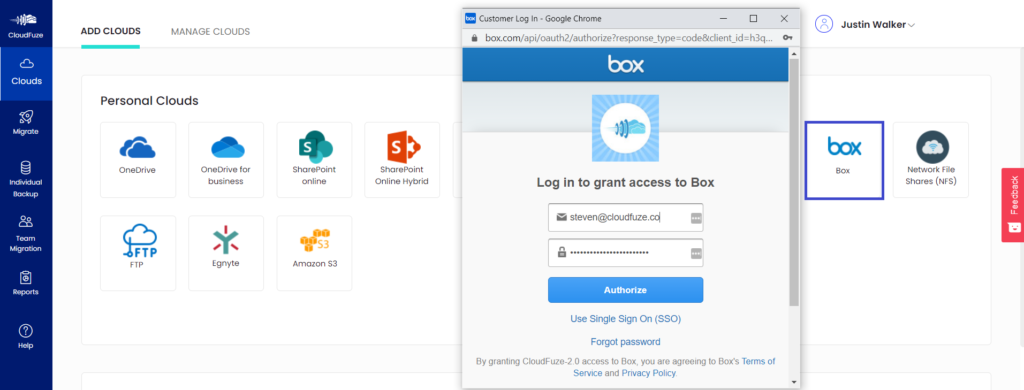
Task: Switch to the MANAGE CLOUDS tab
Action: [x=210, y=31]
